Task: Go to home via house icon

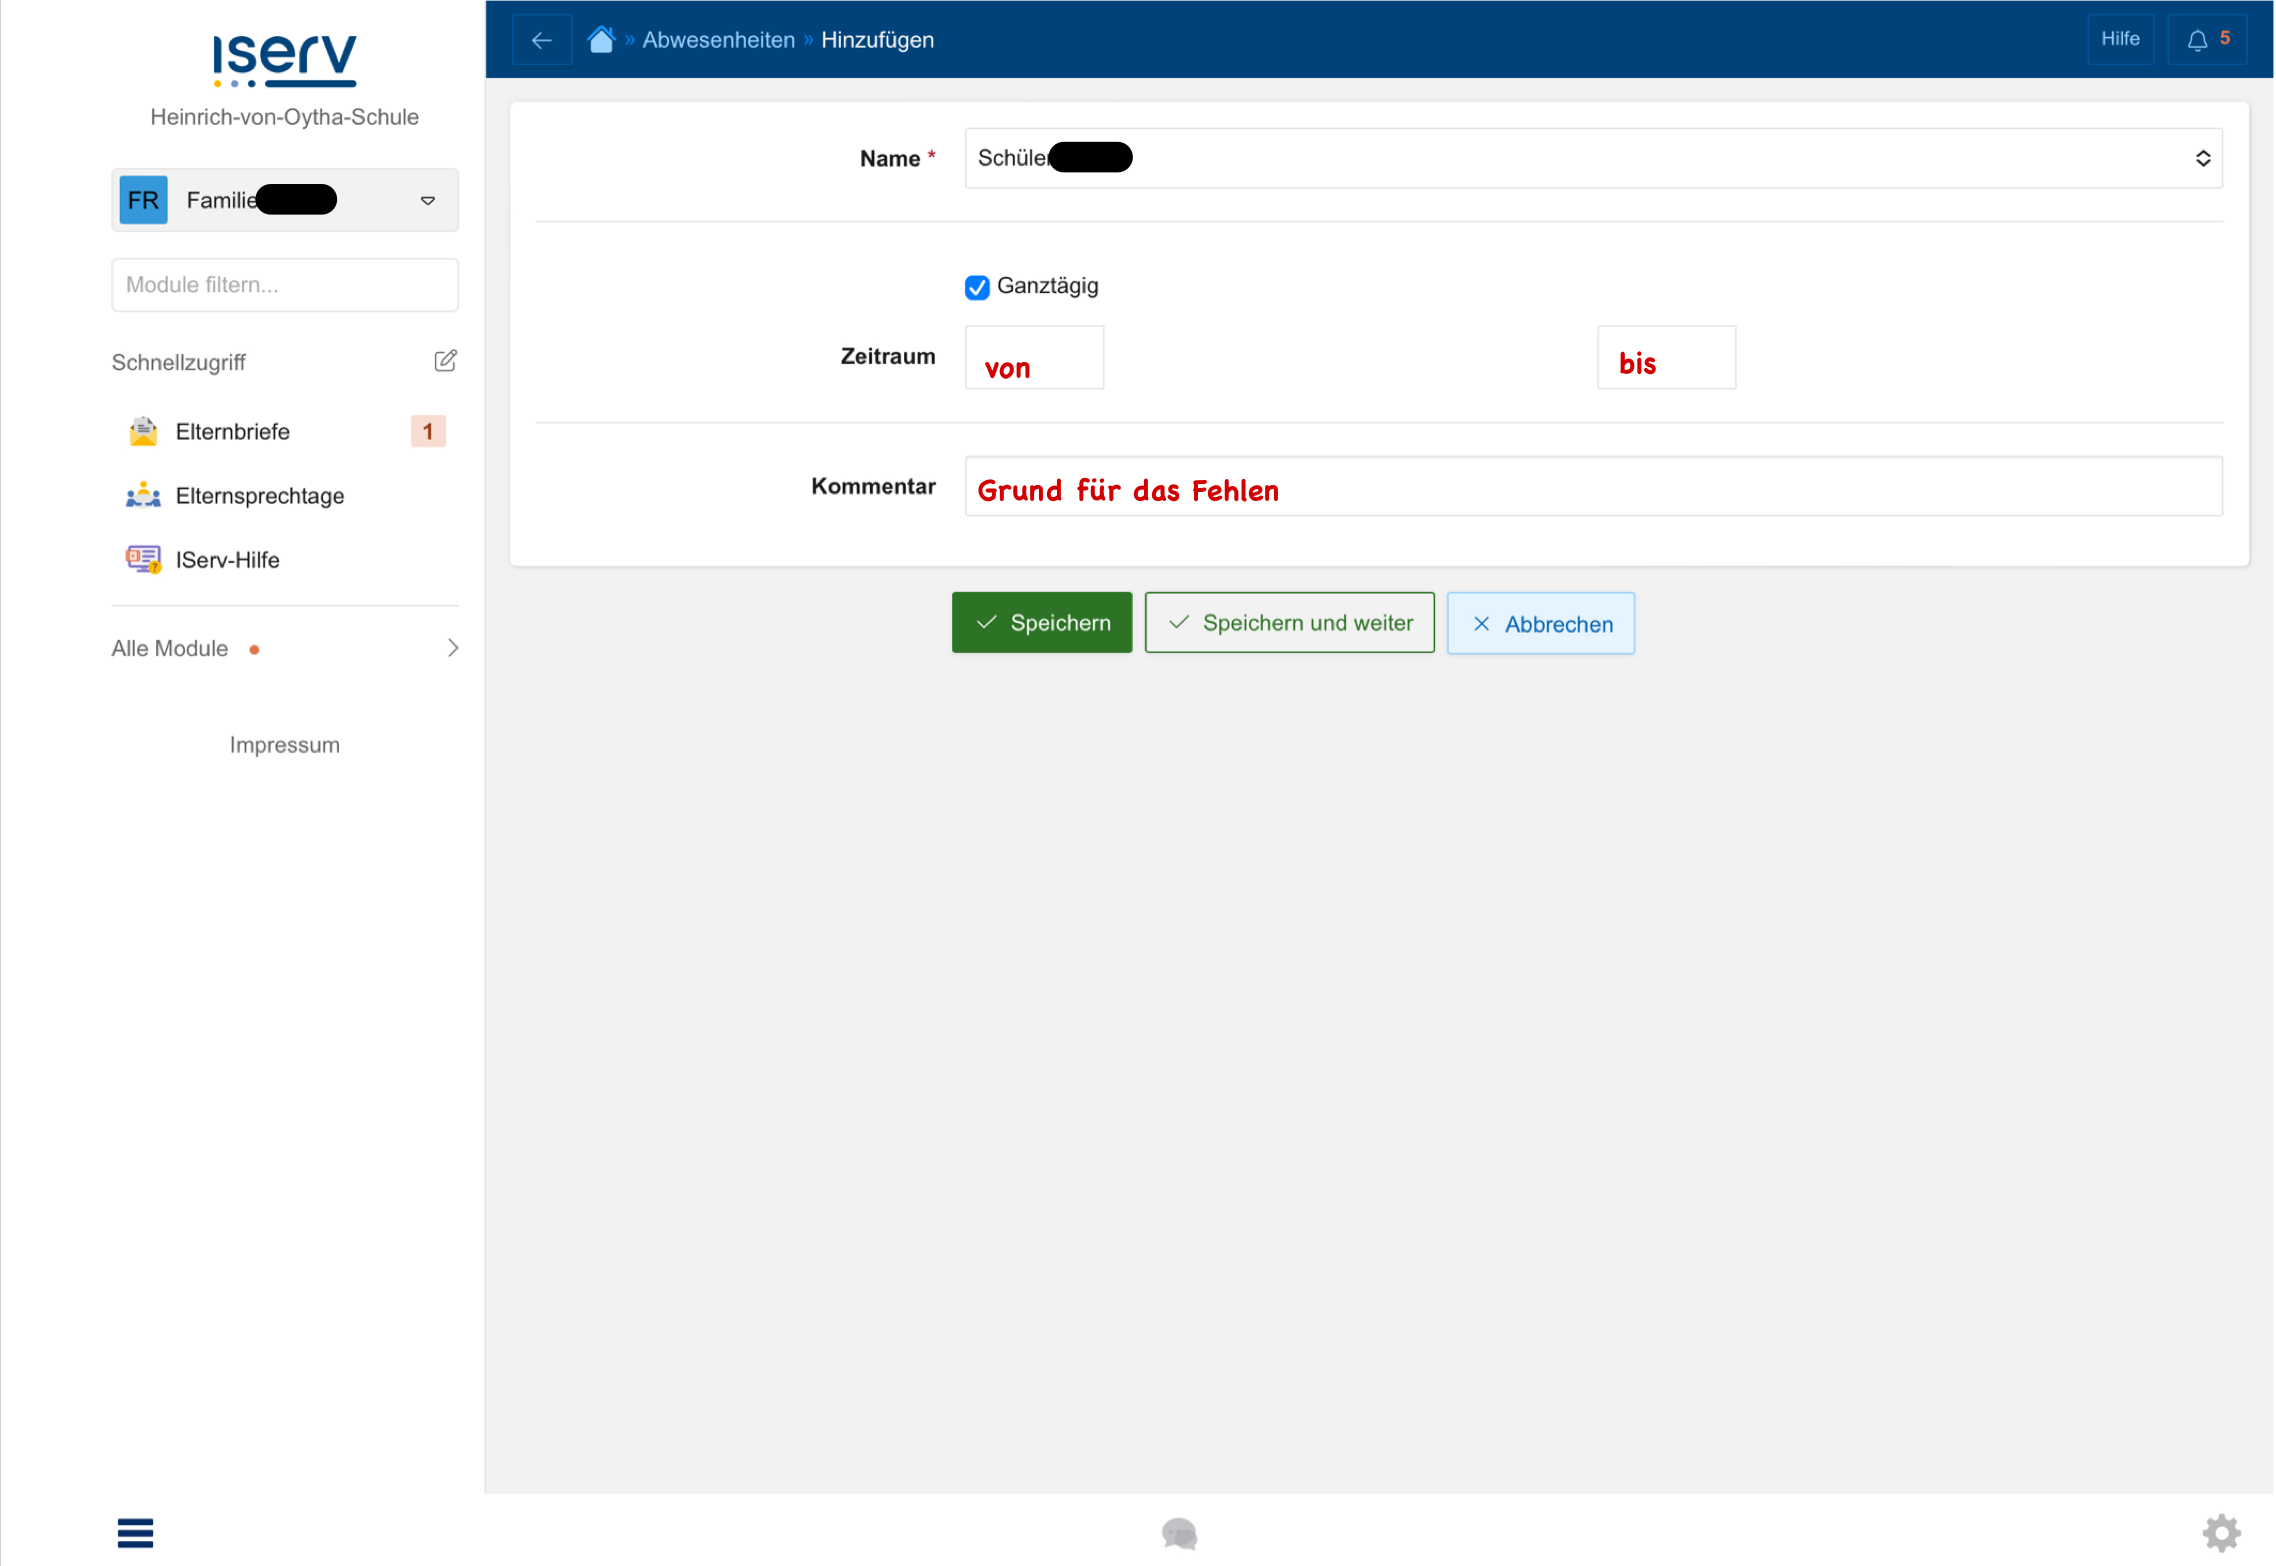Action: 601,40
